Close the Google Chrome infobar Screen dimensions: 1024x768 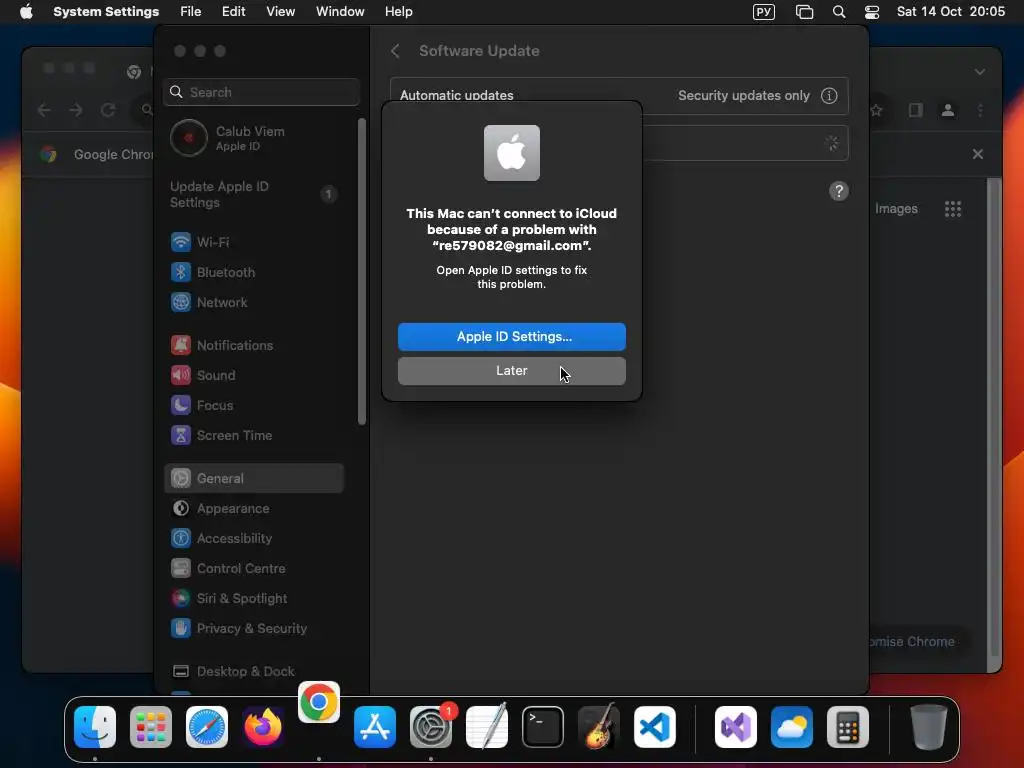pyautogui.click(x=978, y=154)
